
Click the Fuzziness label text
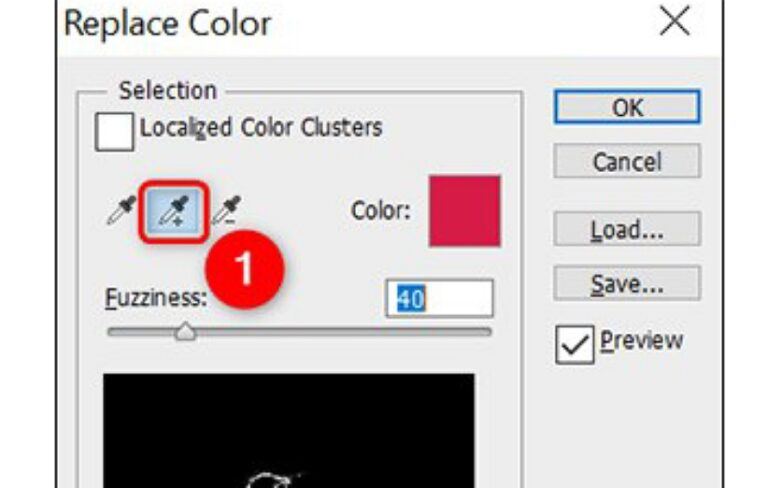156,298
